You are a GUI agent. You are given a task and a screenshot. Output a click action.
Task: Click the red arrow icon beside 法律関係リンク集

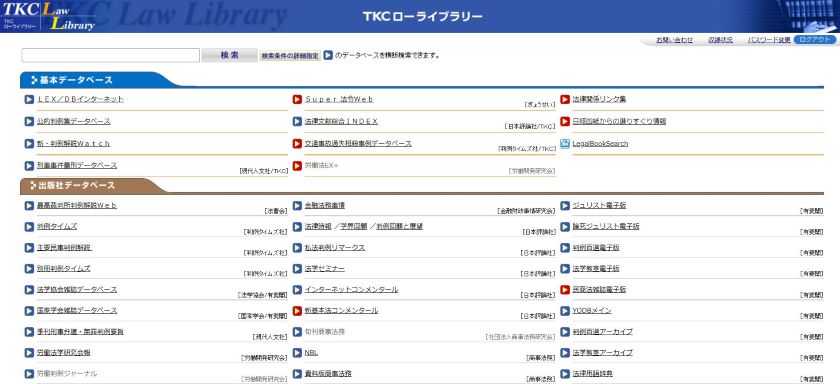click(x=565, y=99)
